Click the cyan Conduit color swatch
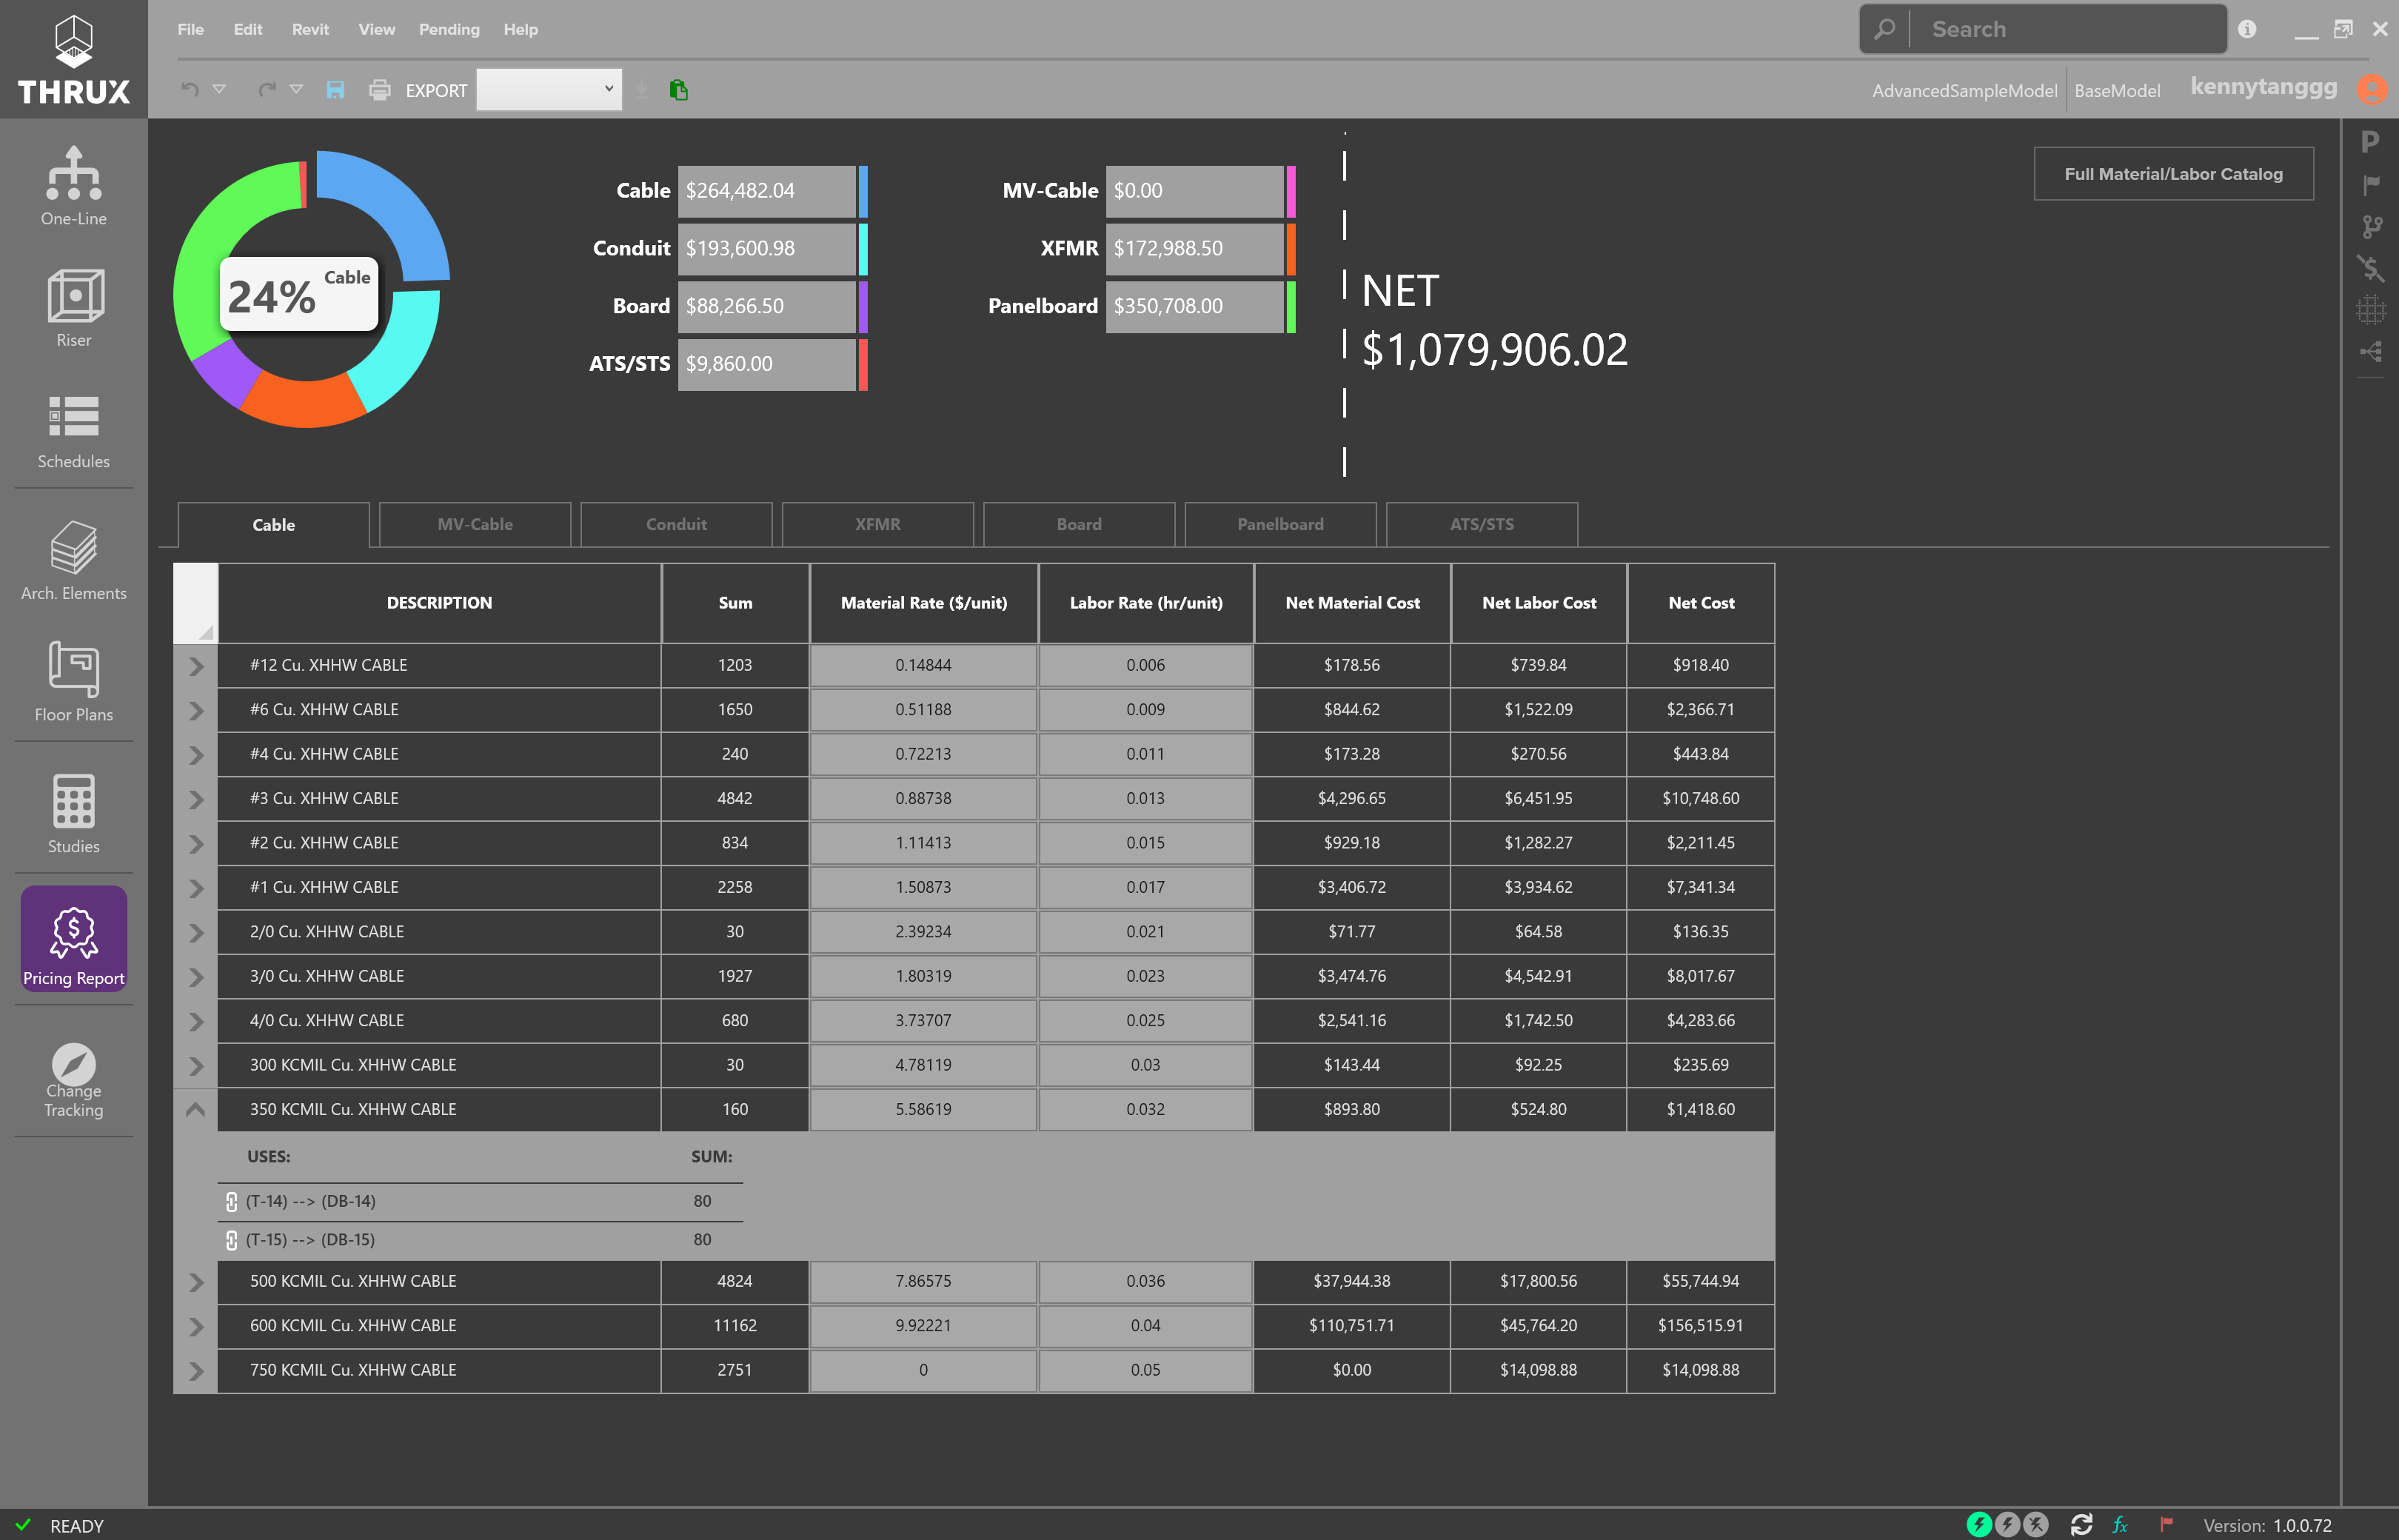Image resolution: width=2399 pixels, height=1540 pixels. click(863, 249)
